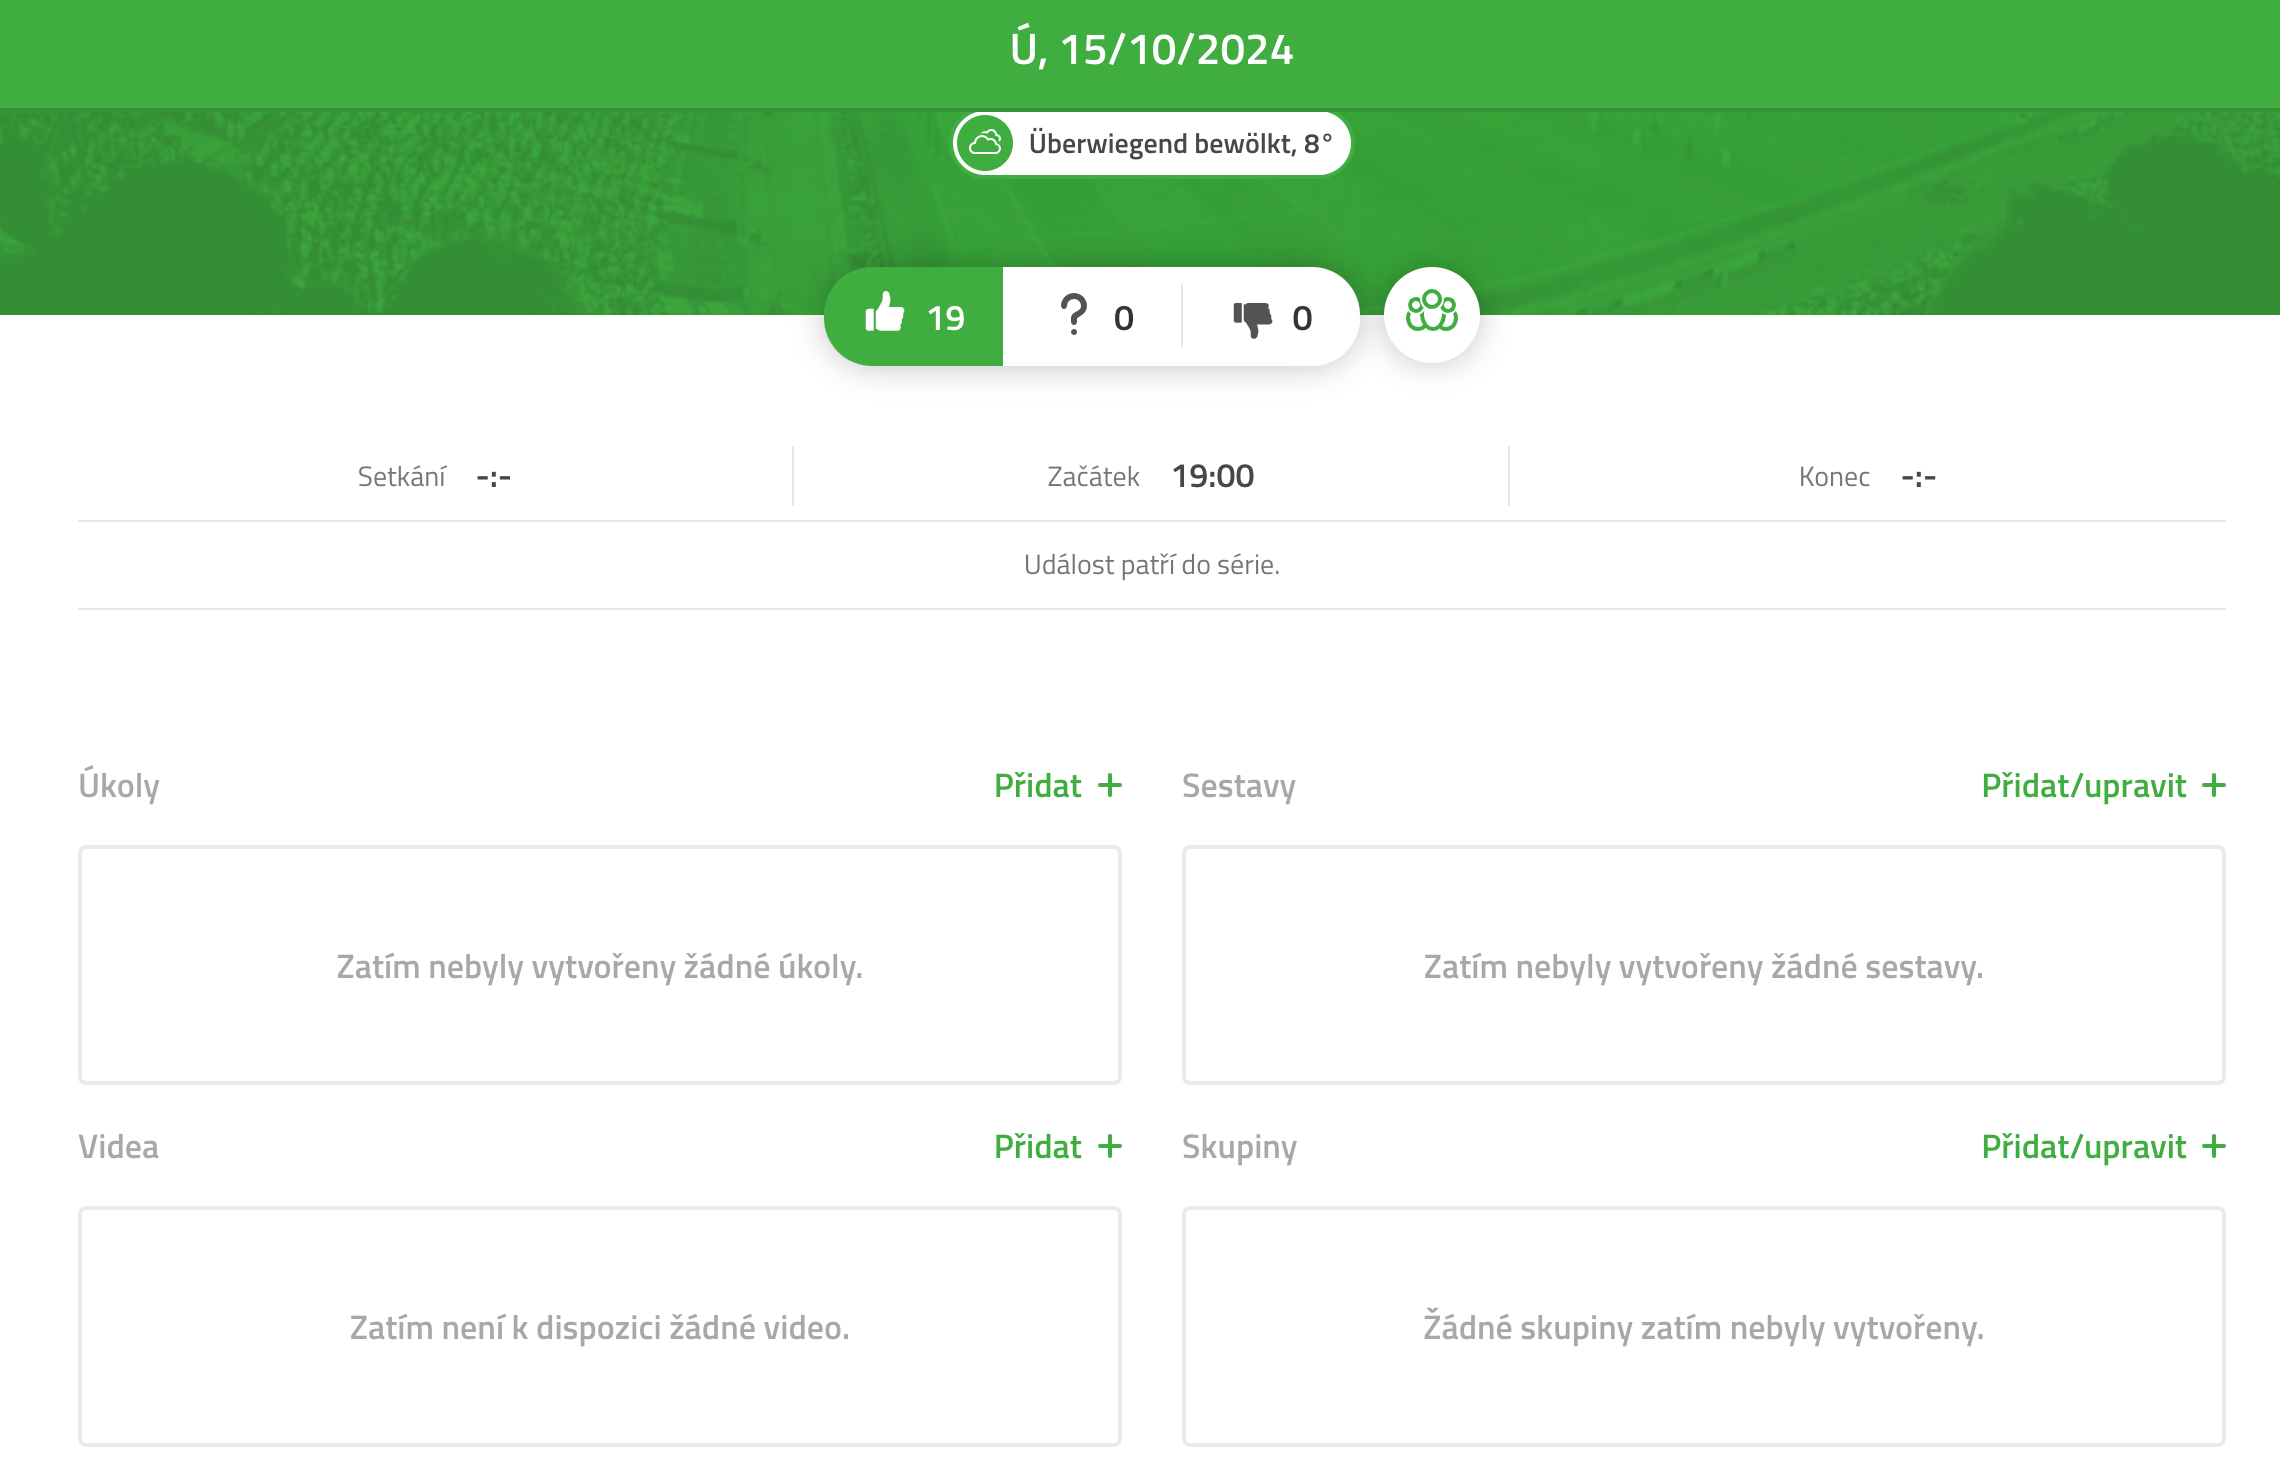Click the thumbs-down decline icon
Image resolution: width=2280 pixels, height=1476 pixels.
[1252, 319]
